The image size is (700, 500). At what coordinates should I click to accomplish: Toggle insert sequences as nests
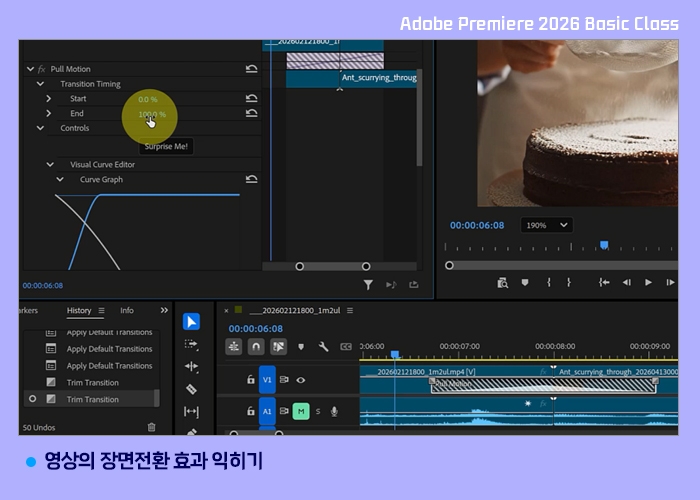233,346
